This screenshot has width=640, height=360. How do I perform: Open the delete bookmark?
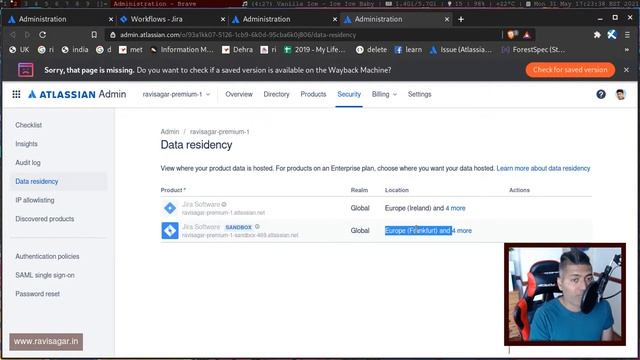point(371,49)
